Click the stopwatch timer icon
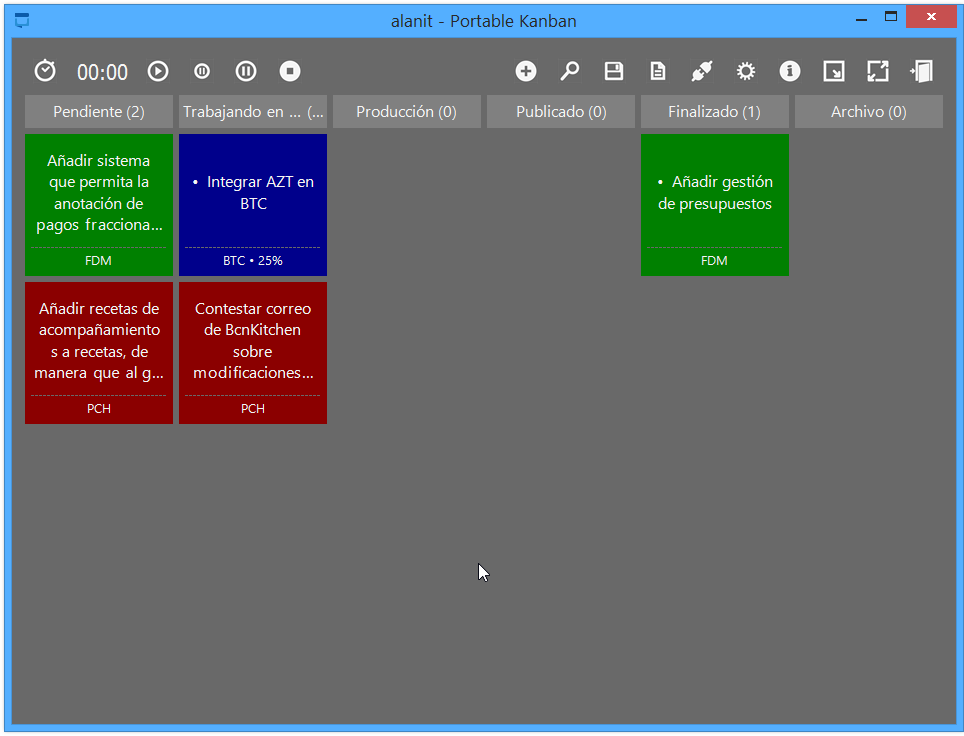964x736 pixels. point(45,71)
